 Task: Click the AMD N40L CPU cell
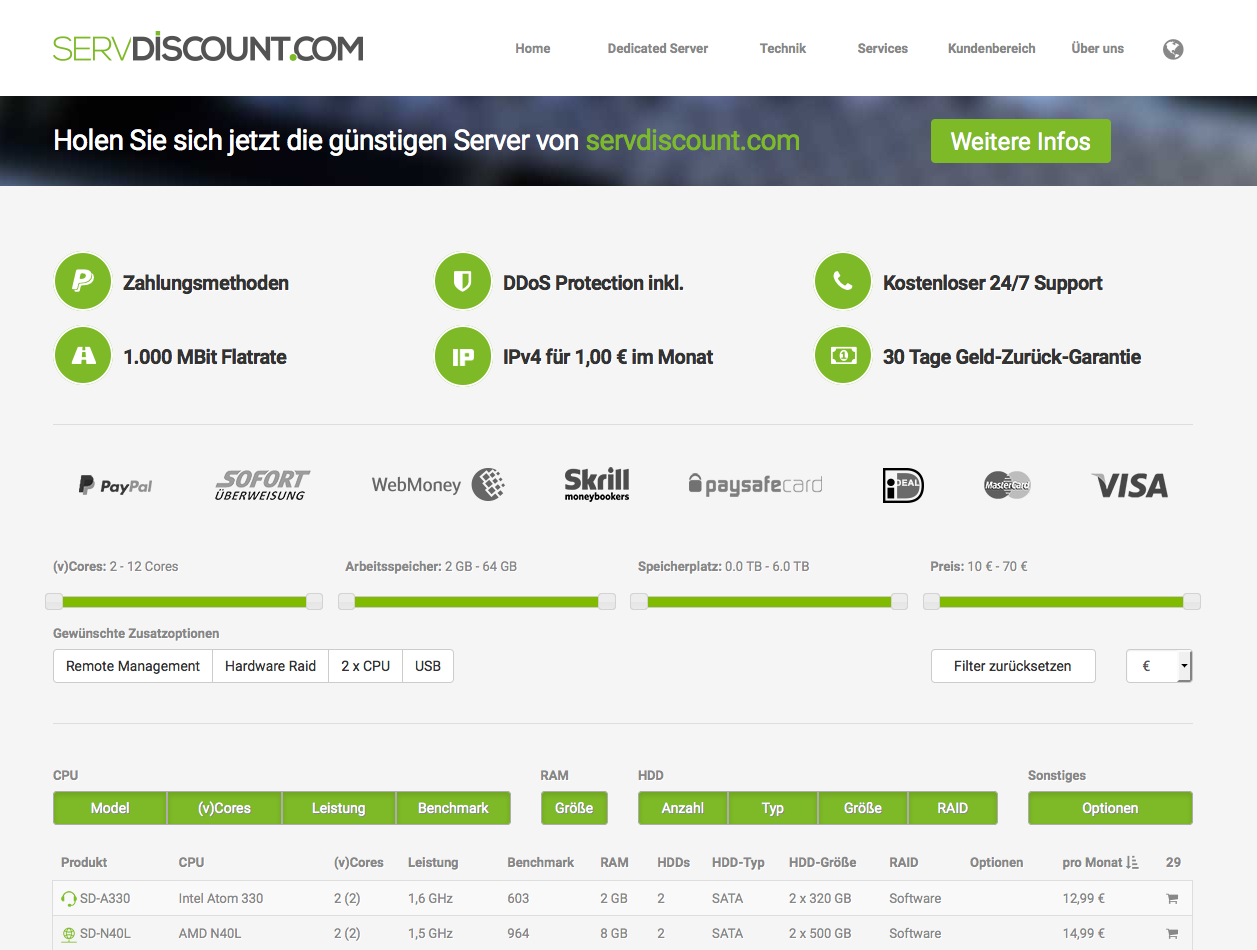tap(210, 934)
